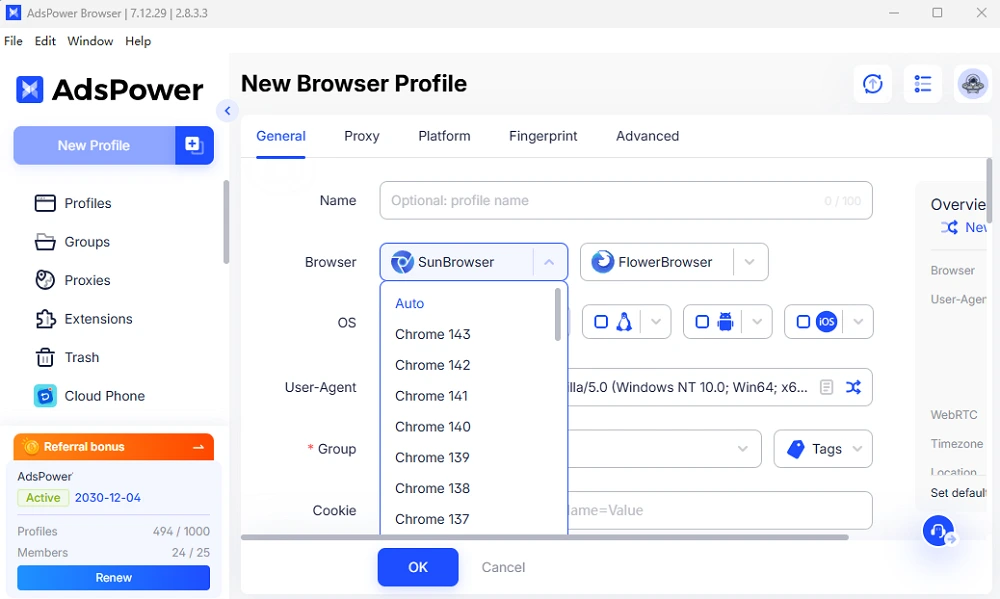
Task: Randomize the User-Agent with shuffle icon
Action: pyautogui.click(x=853, y=387)
